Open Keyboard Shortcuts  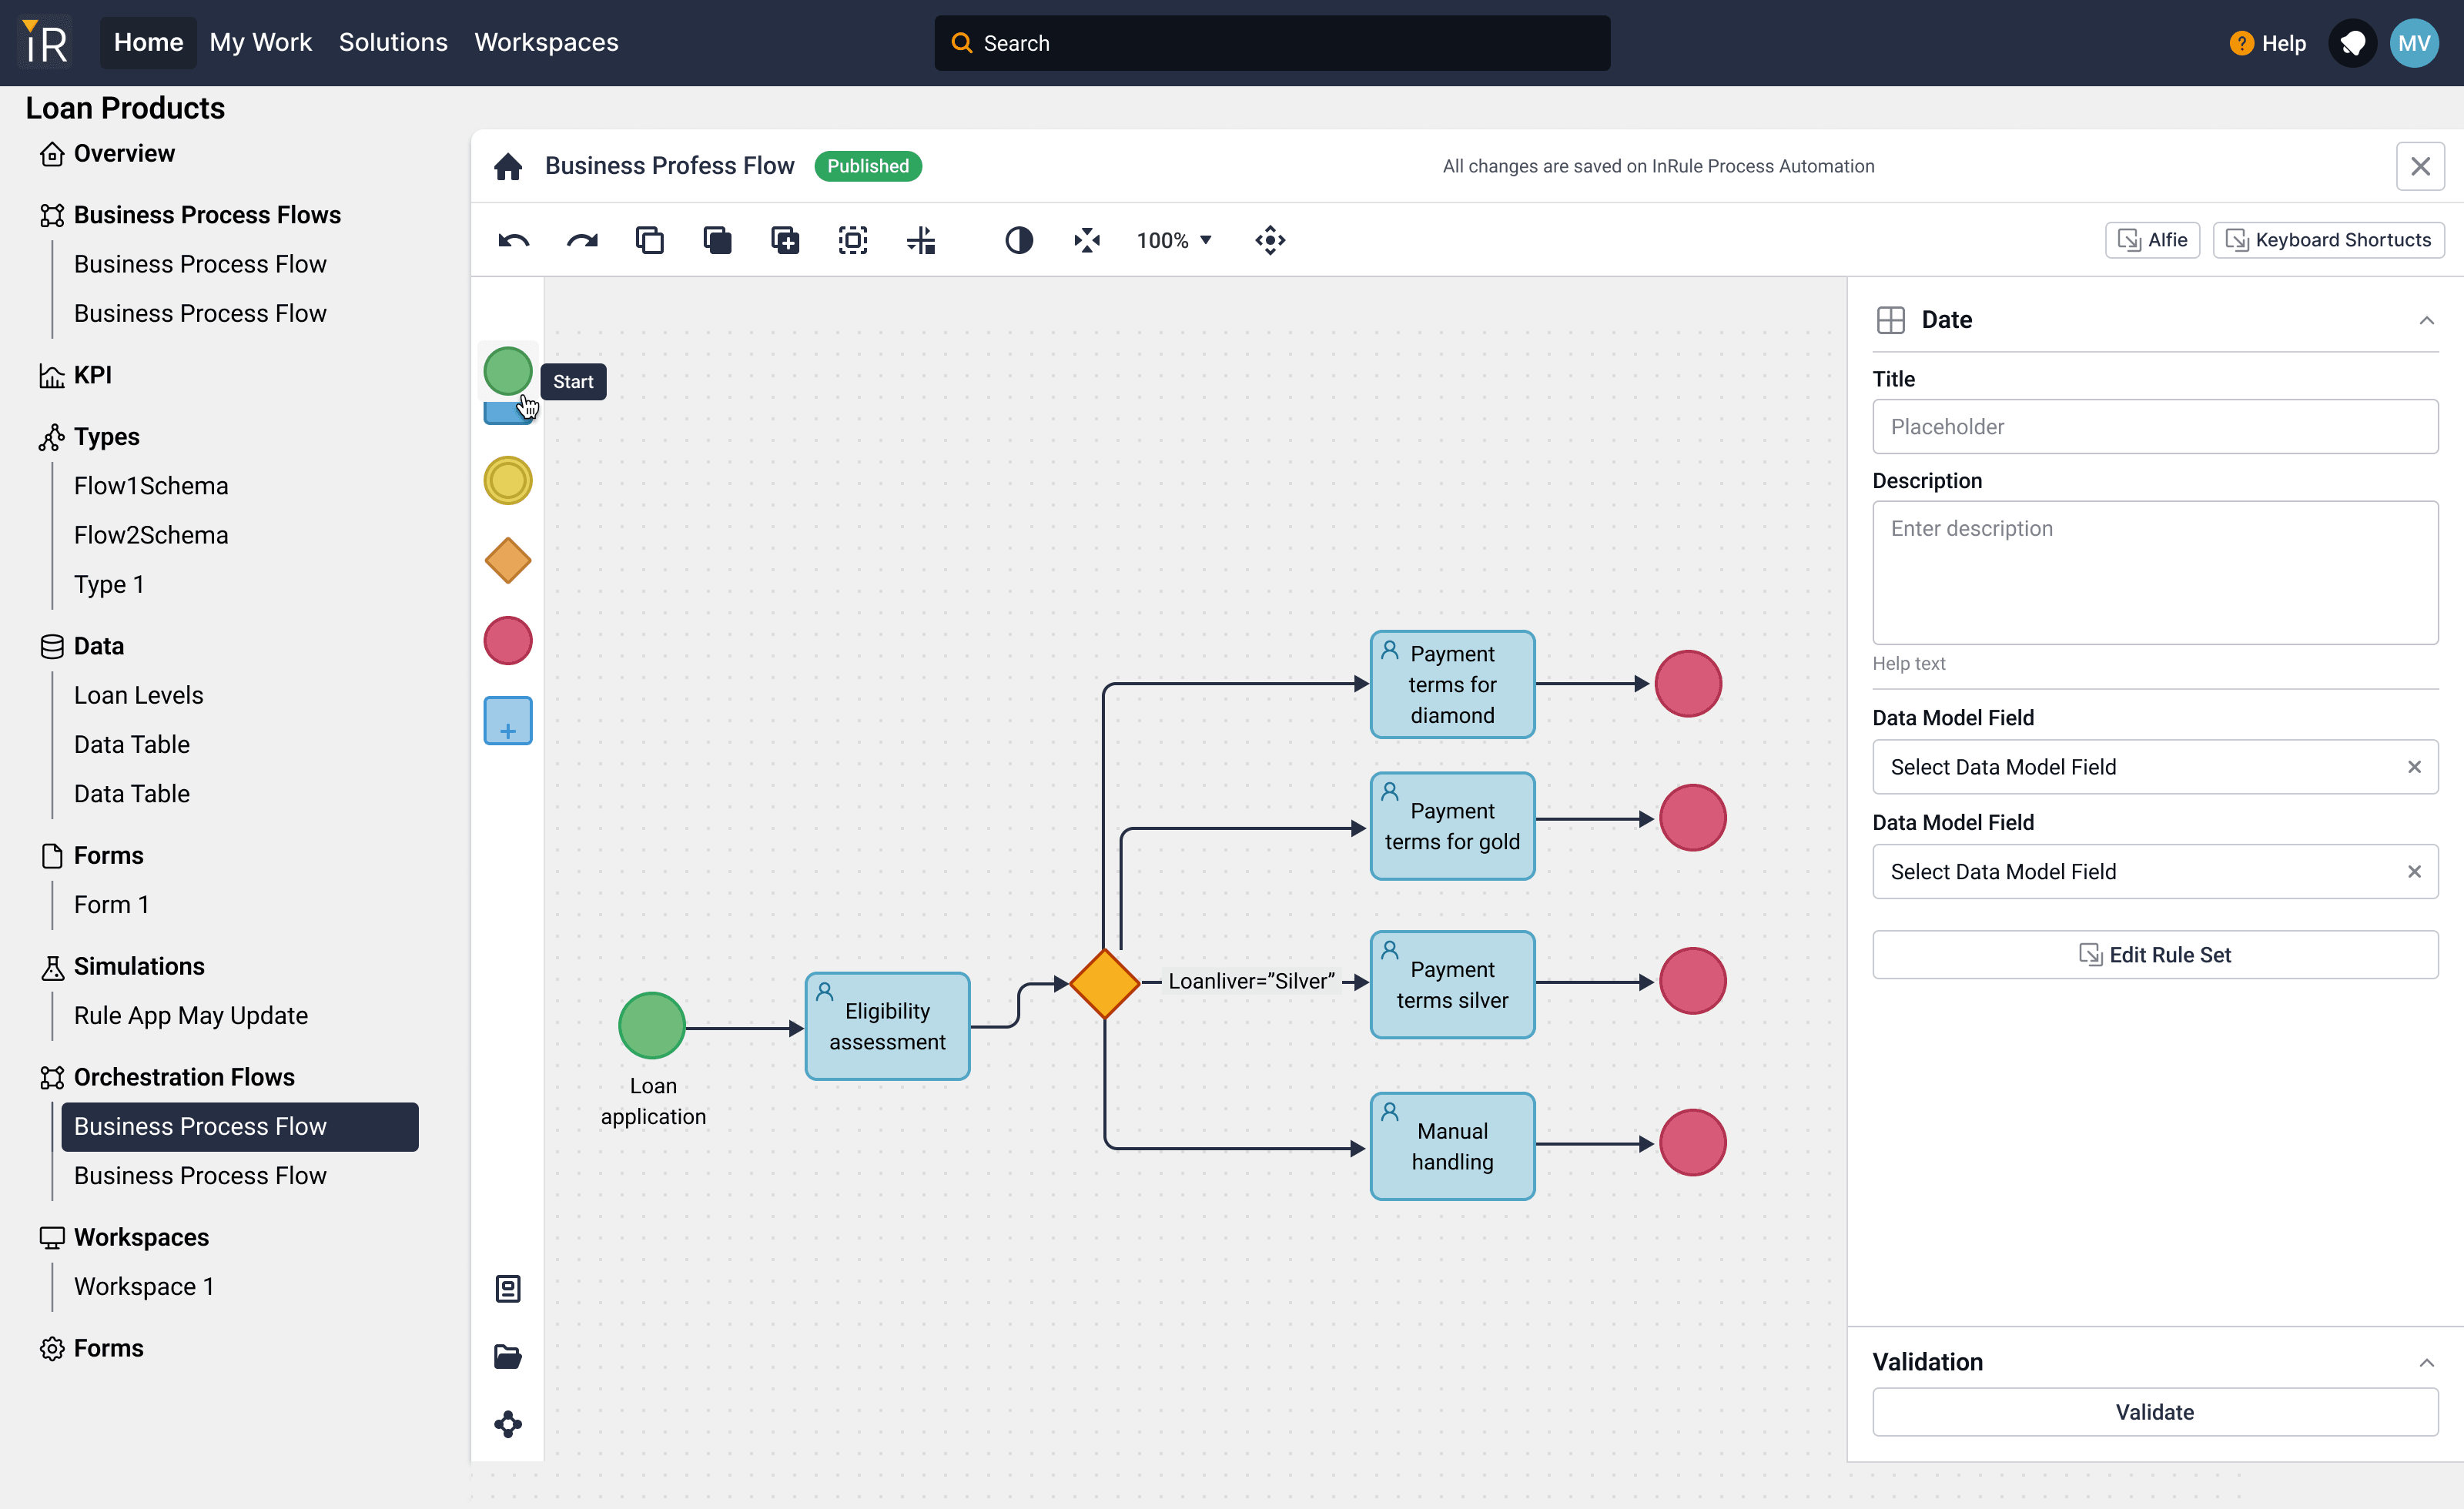coord(2328,240)
